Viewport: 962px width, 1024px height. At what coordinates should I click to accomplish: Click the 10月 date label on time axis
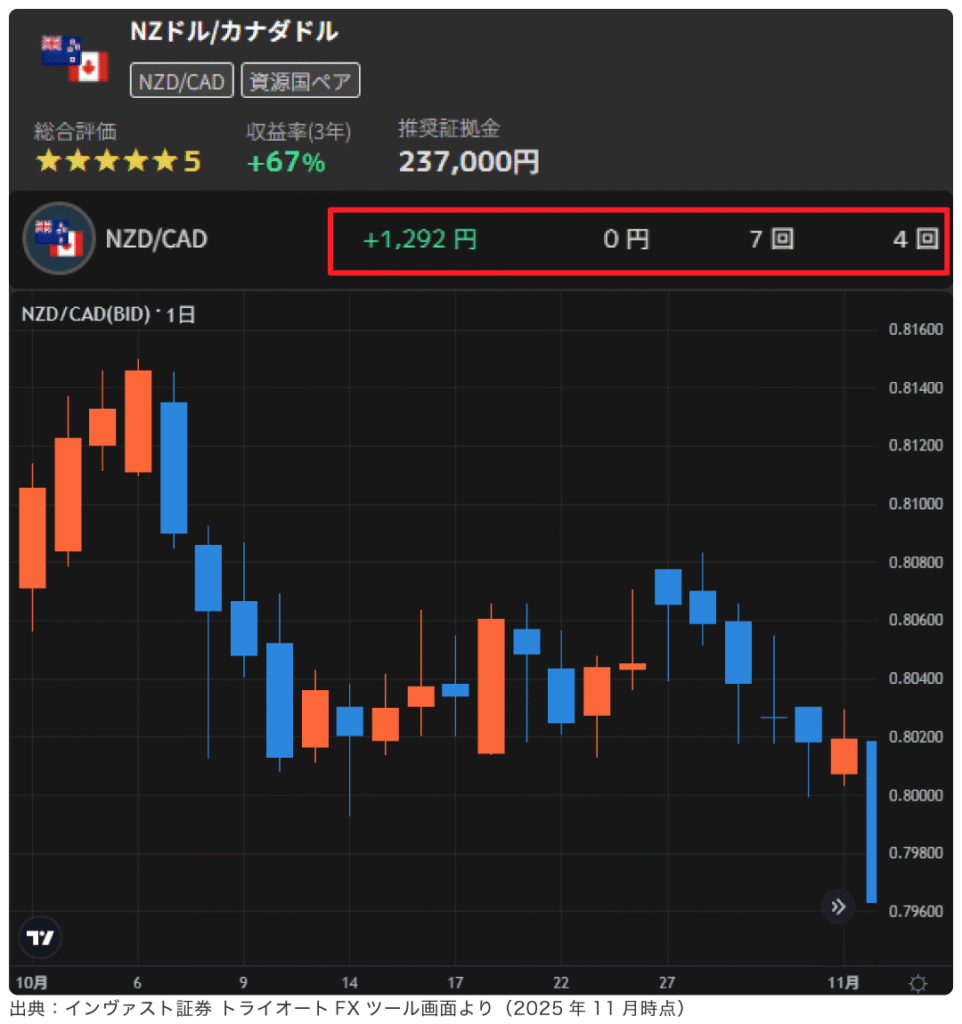[33, 982]
